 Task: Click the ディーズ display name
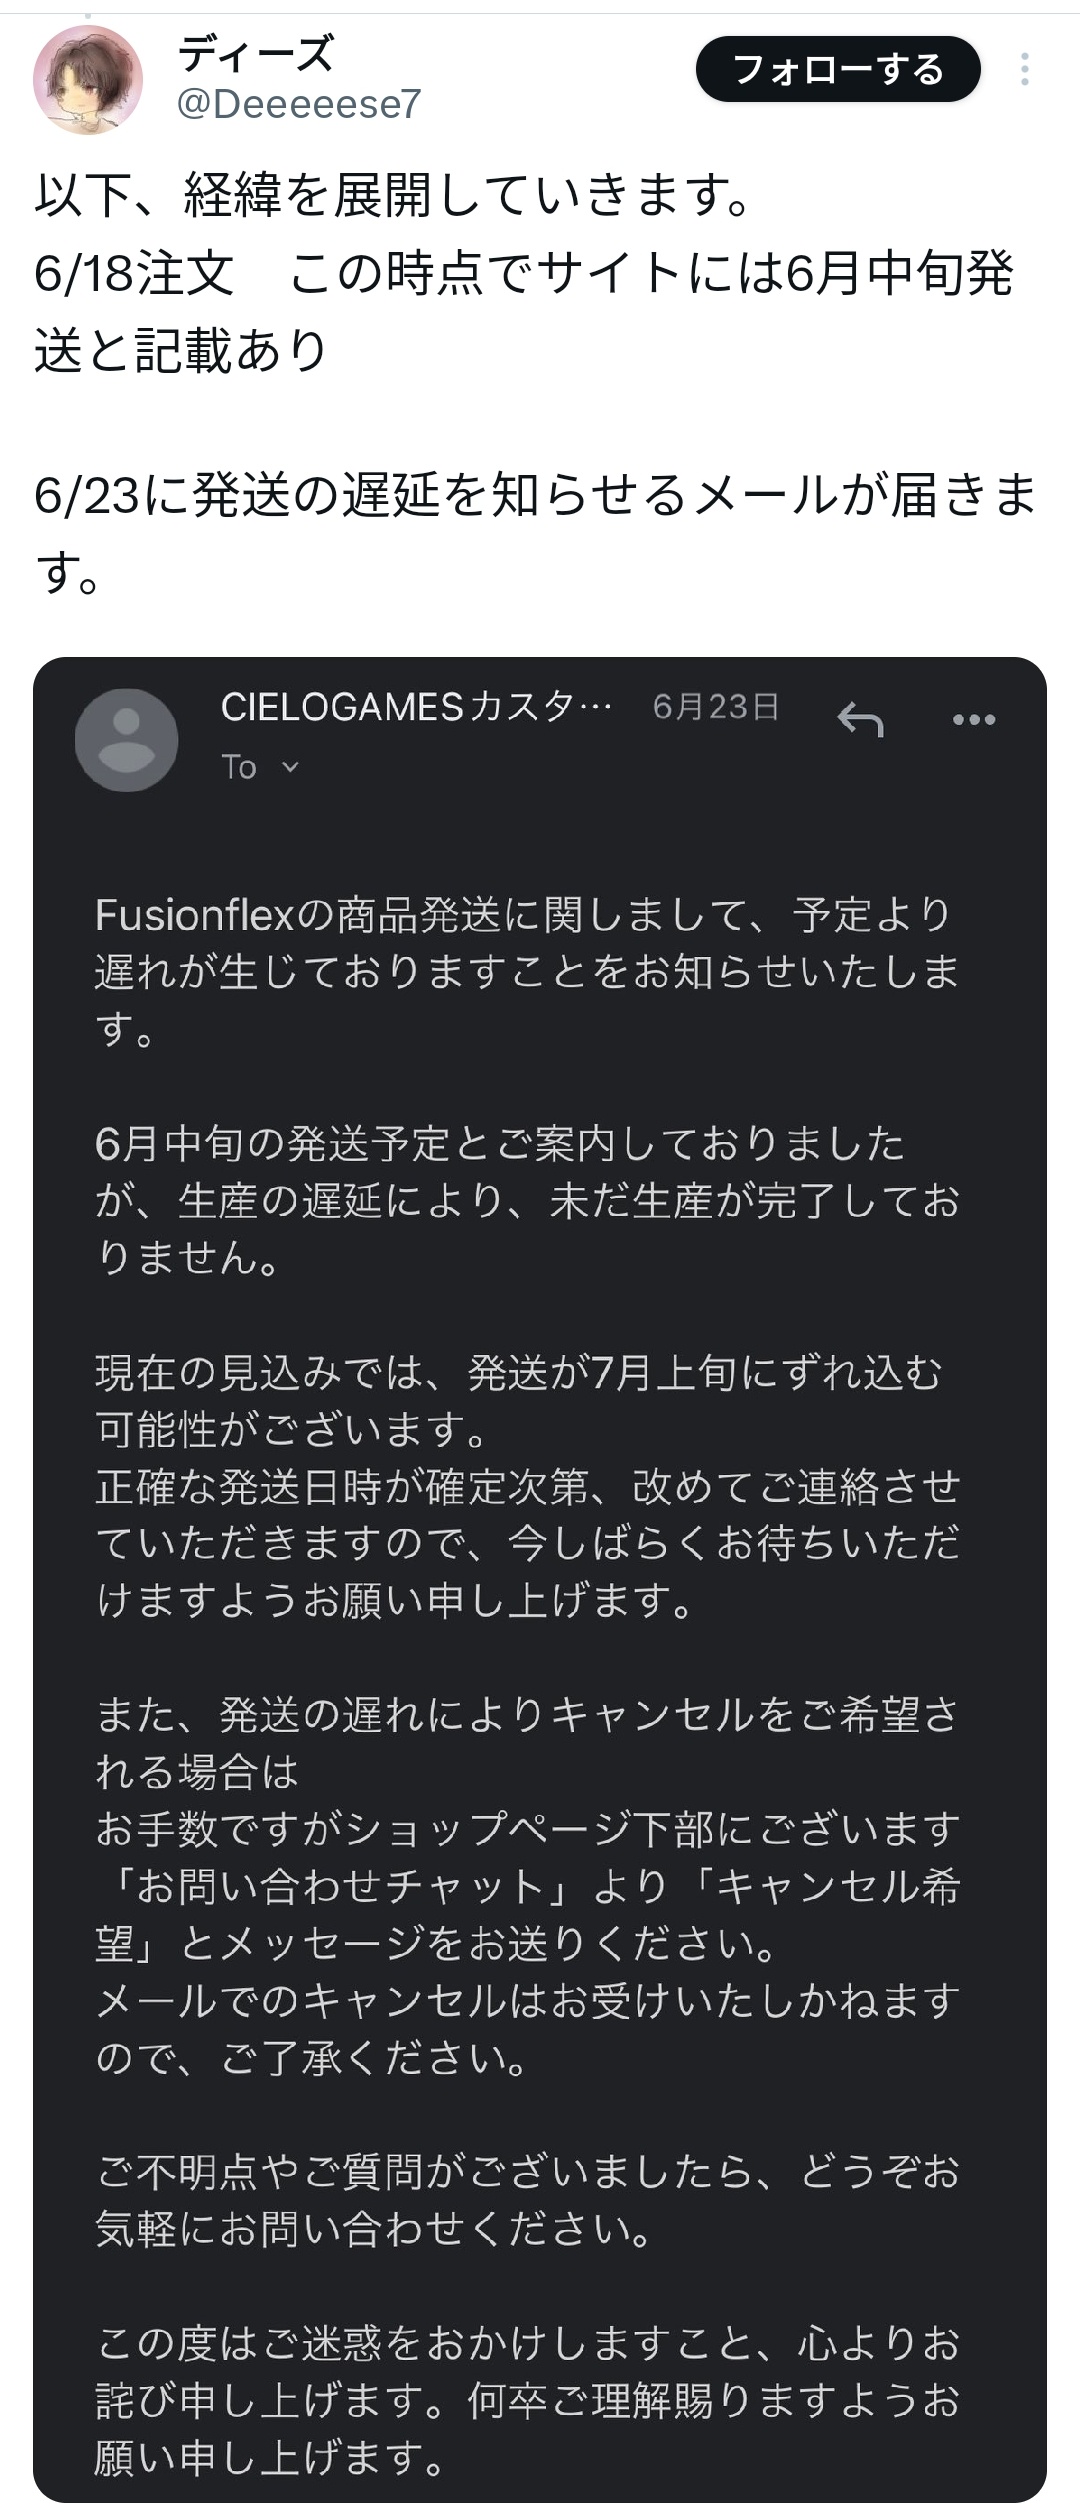[256, 54]
